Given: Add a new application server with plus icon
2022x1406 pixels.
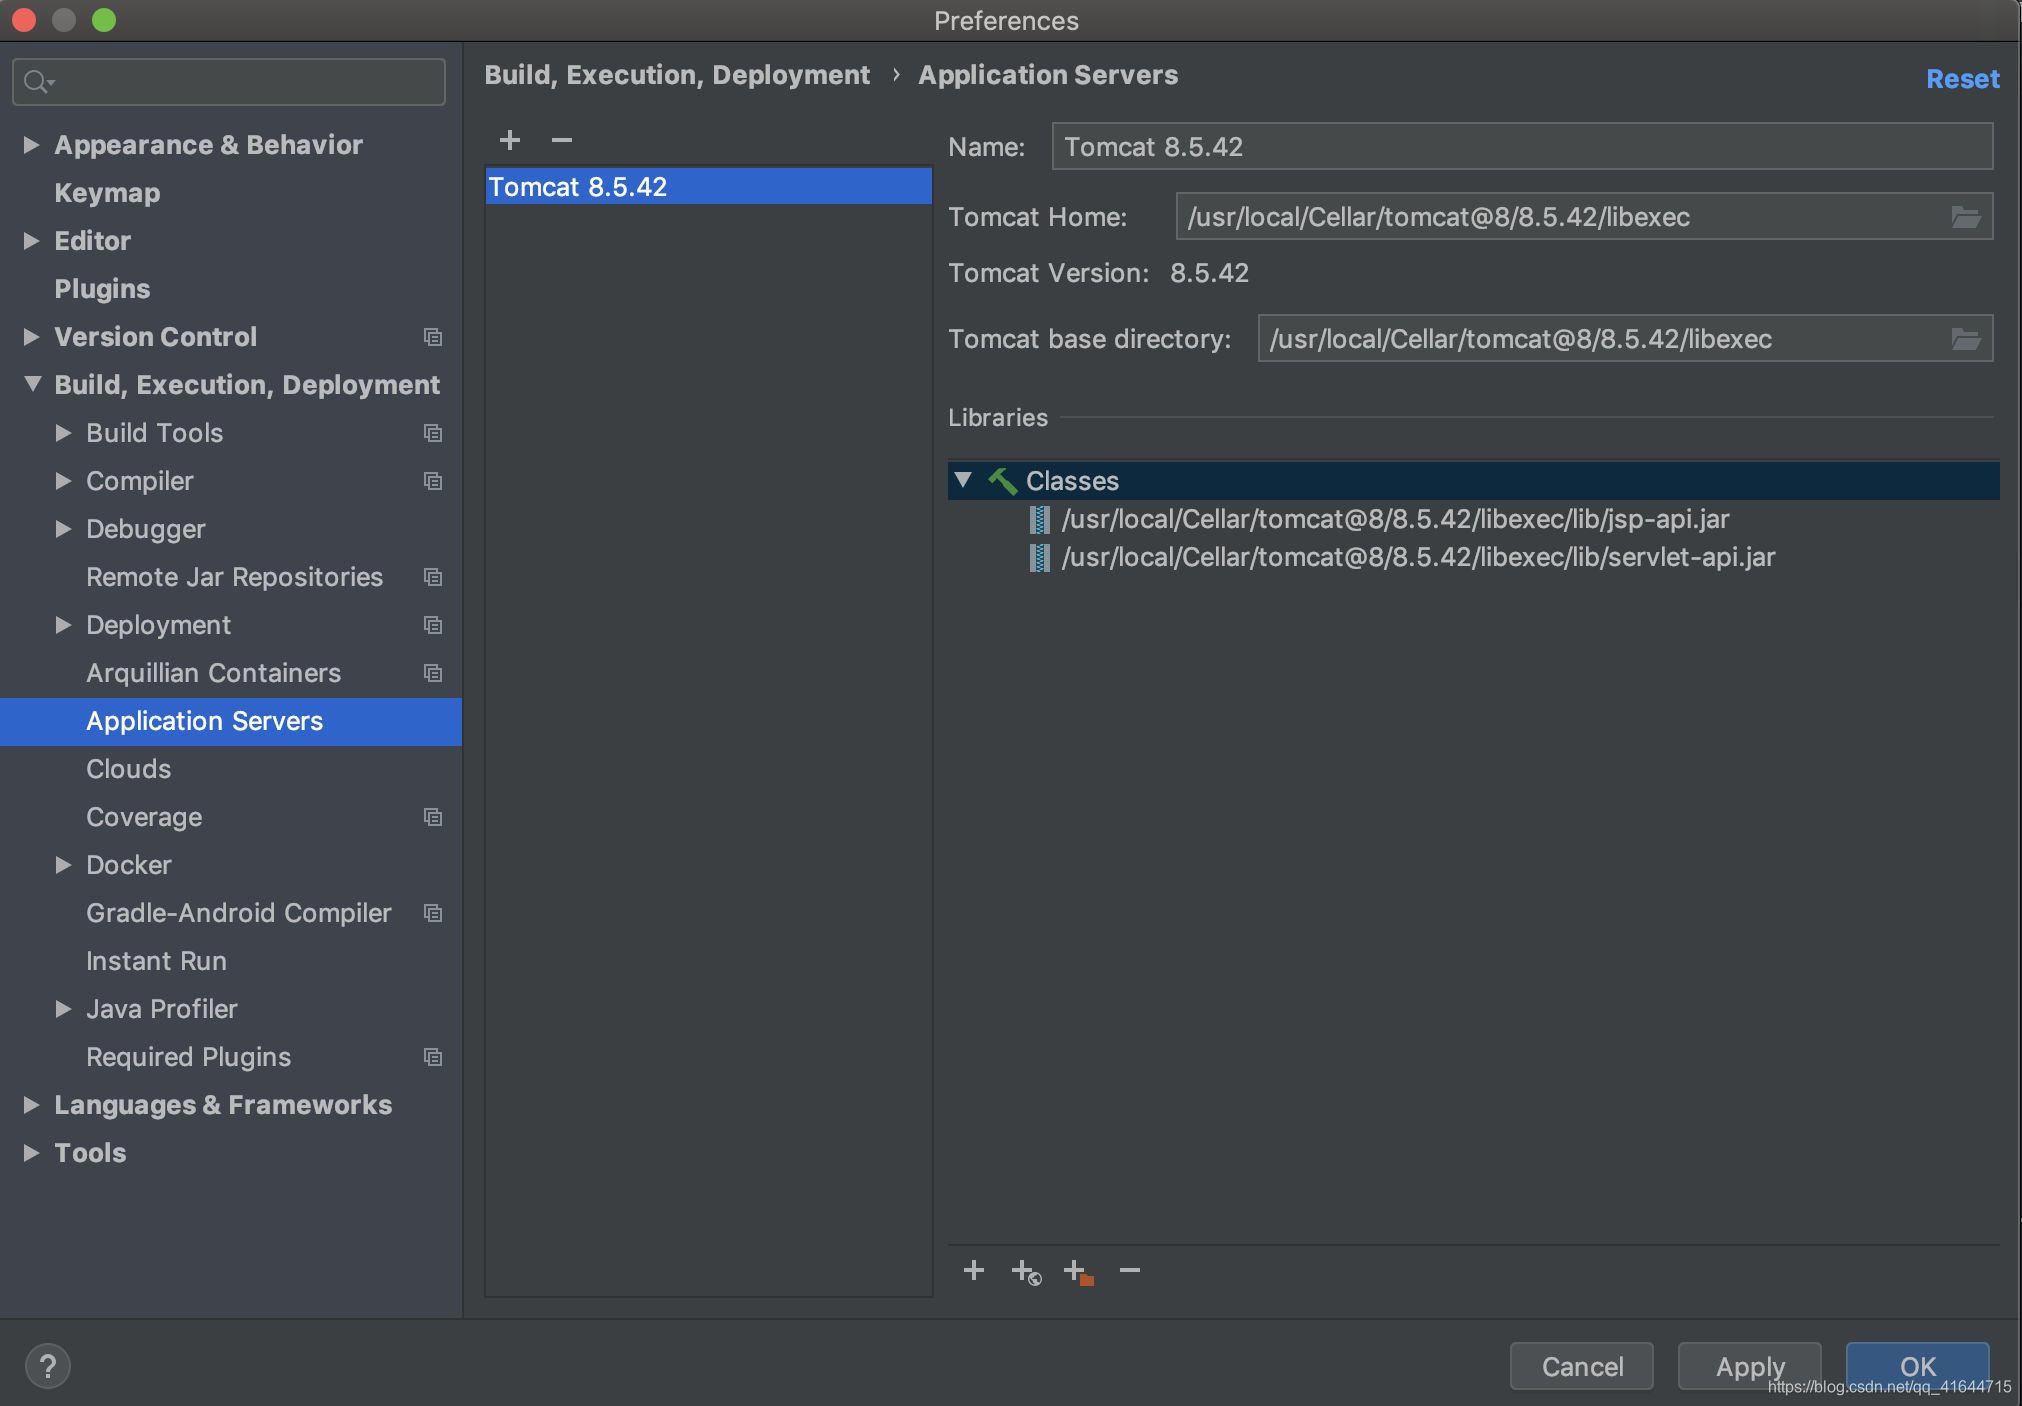Looking at the screenshot, I should (x=510, y=140).
